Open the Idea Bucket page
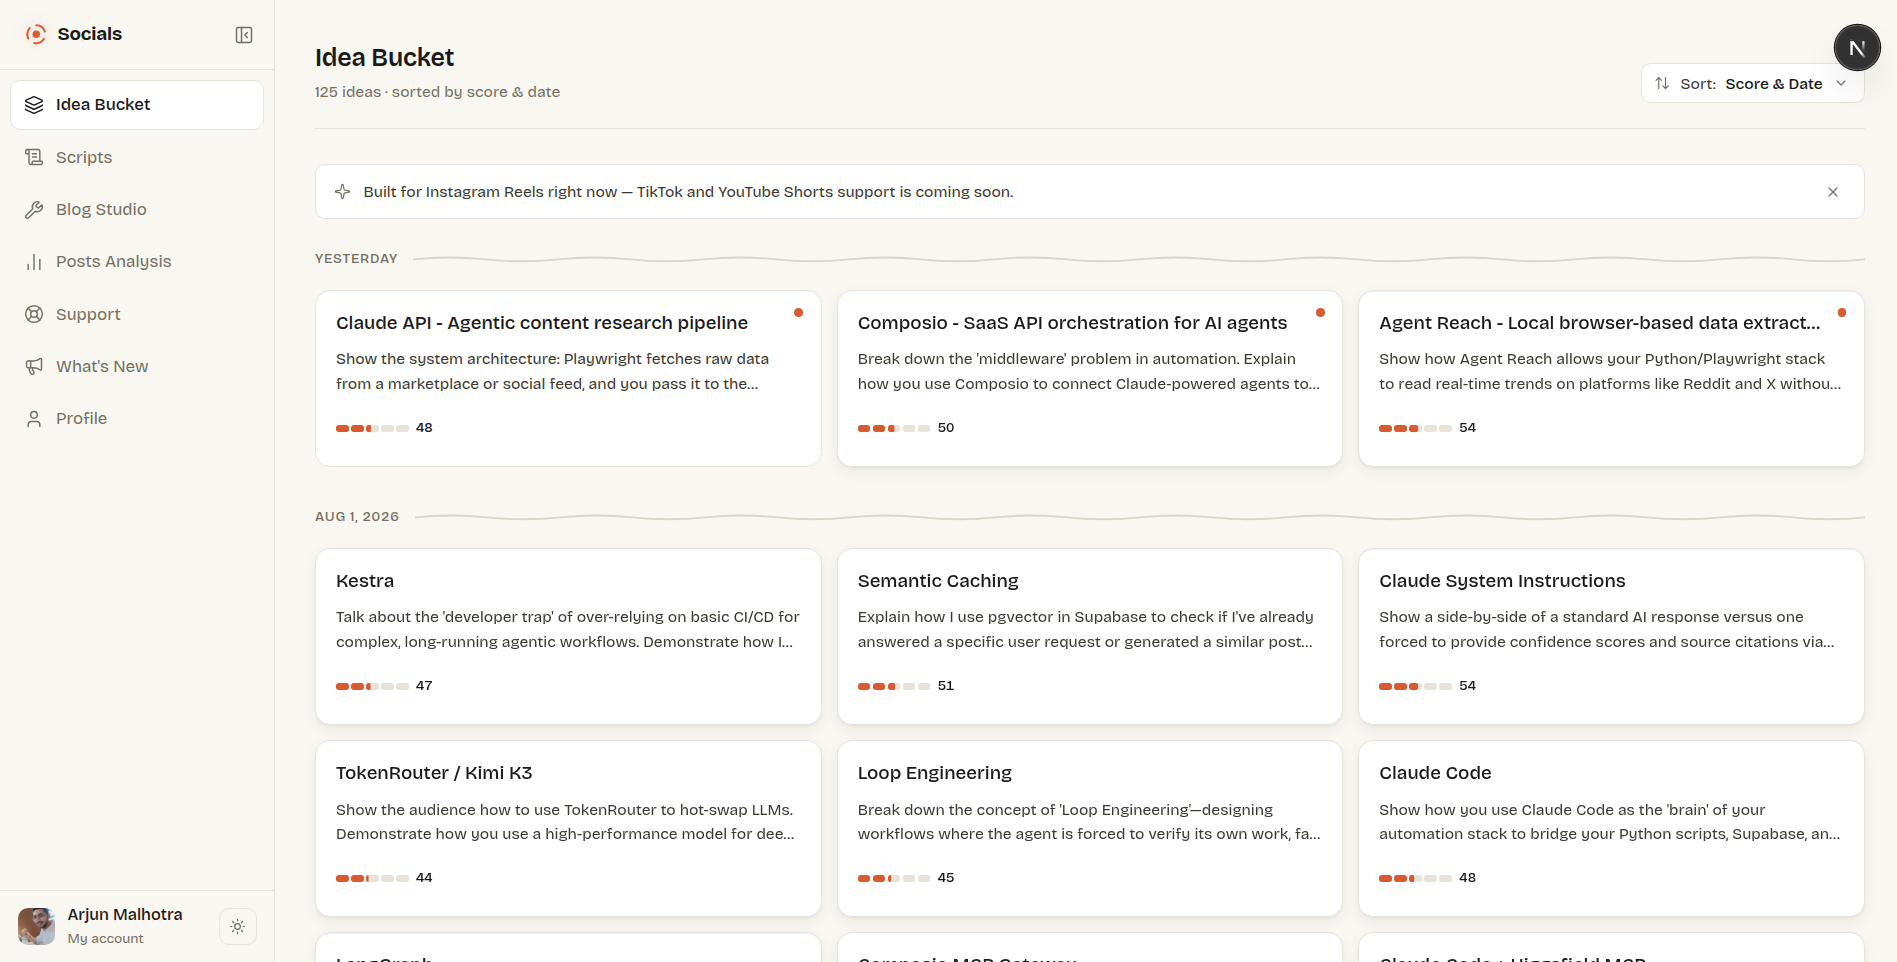This screenshot has height=962, width=1897. point(137,105)
